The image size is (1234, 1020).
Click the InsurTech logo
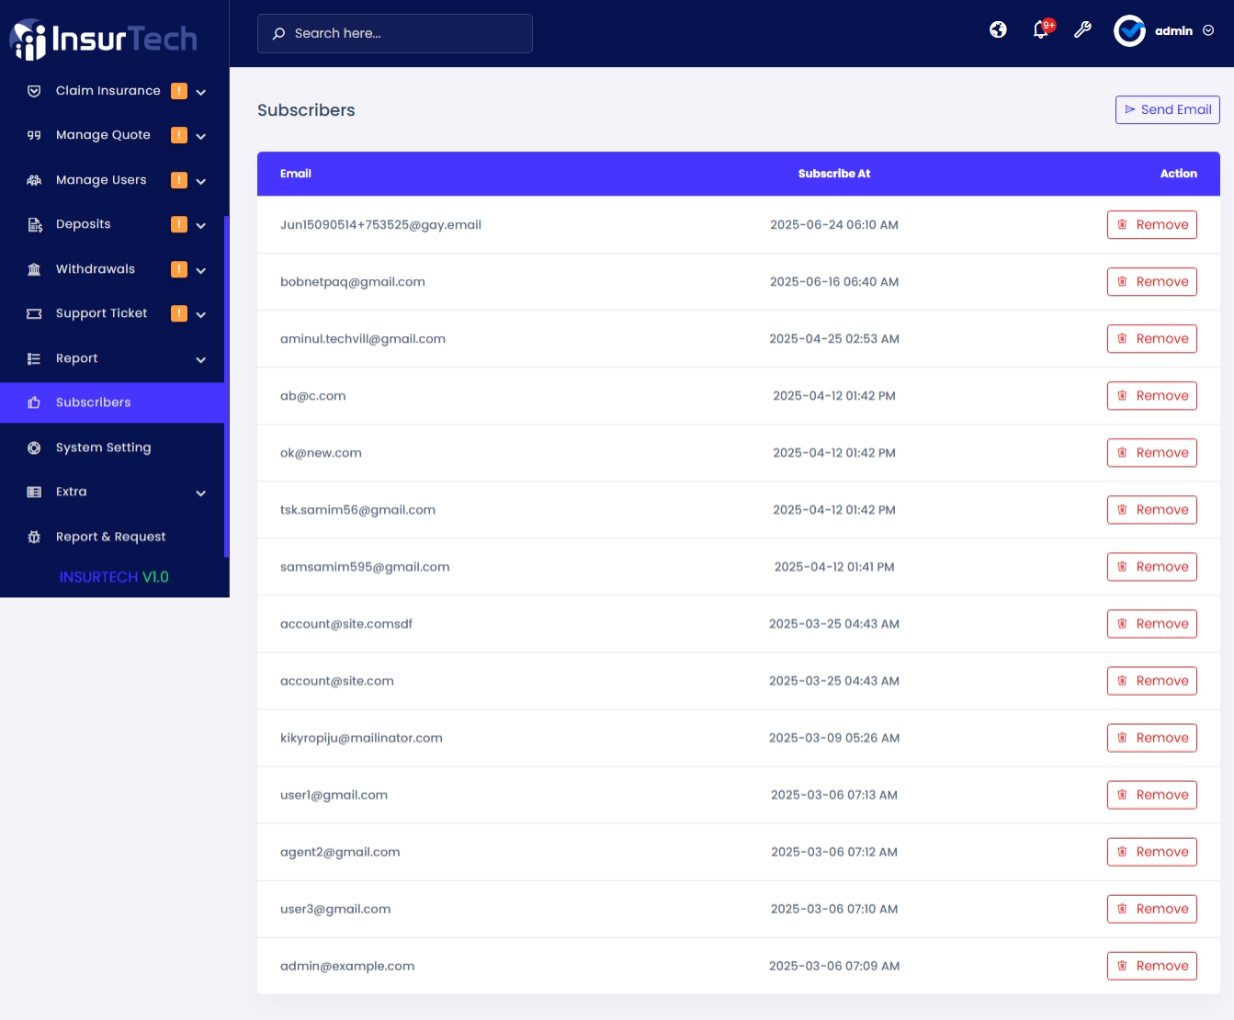click(103, 39)
